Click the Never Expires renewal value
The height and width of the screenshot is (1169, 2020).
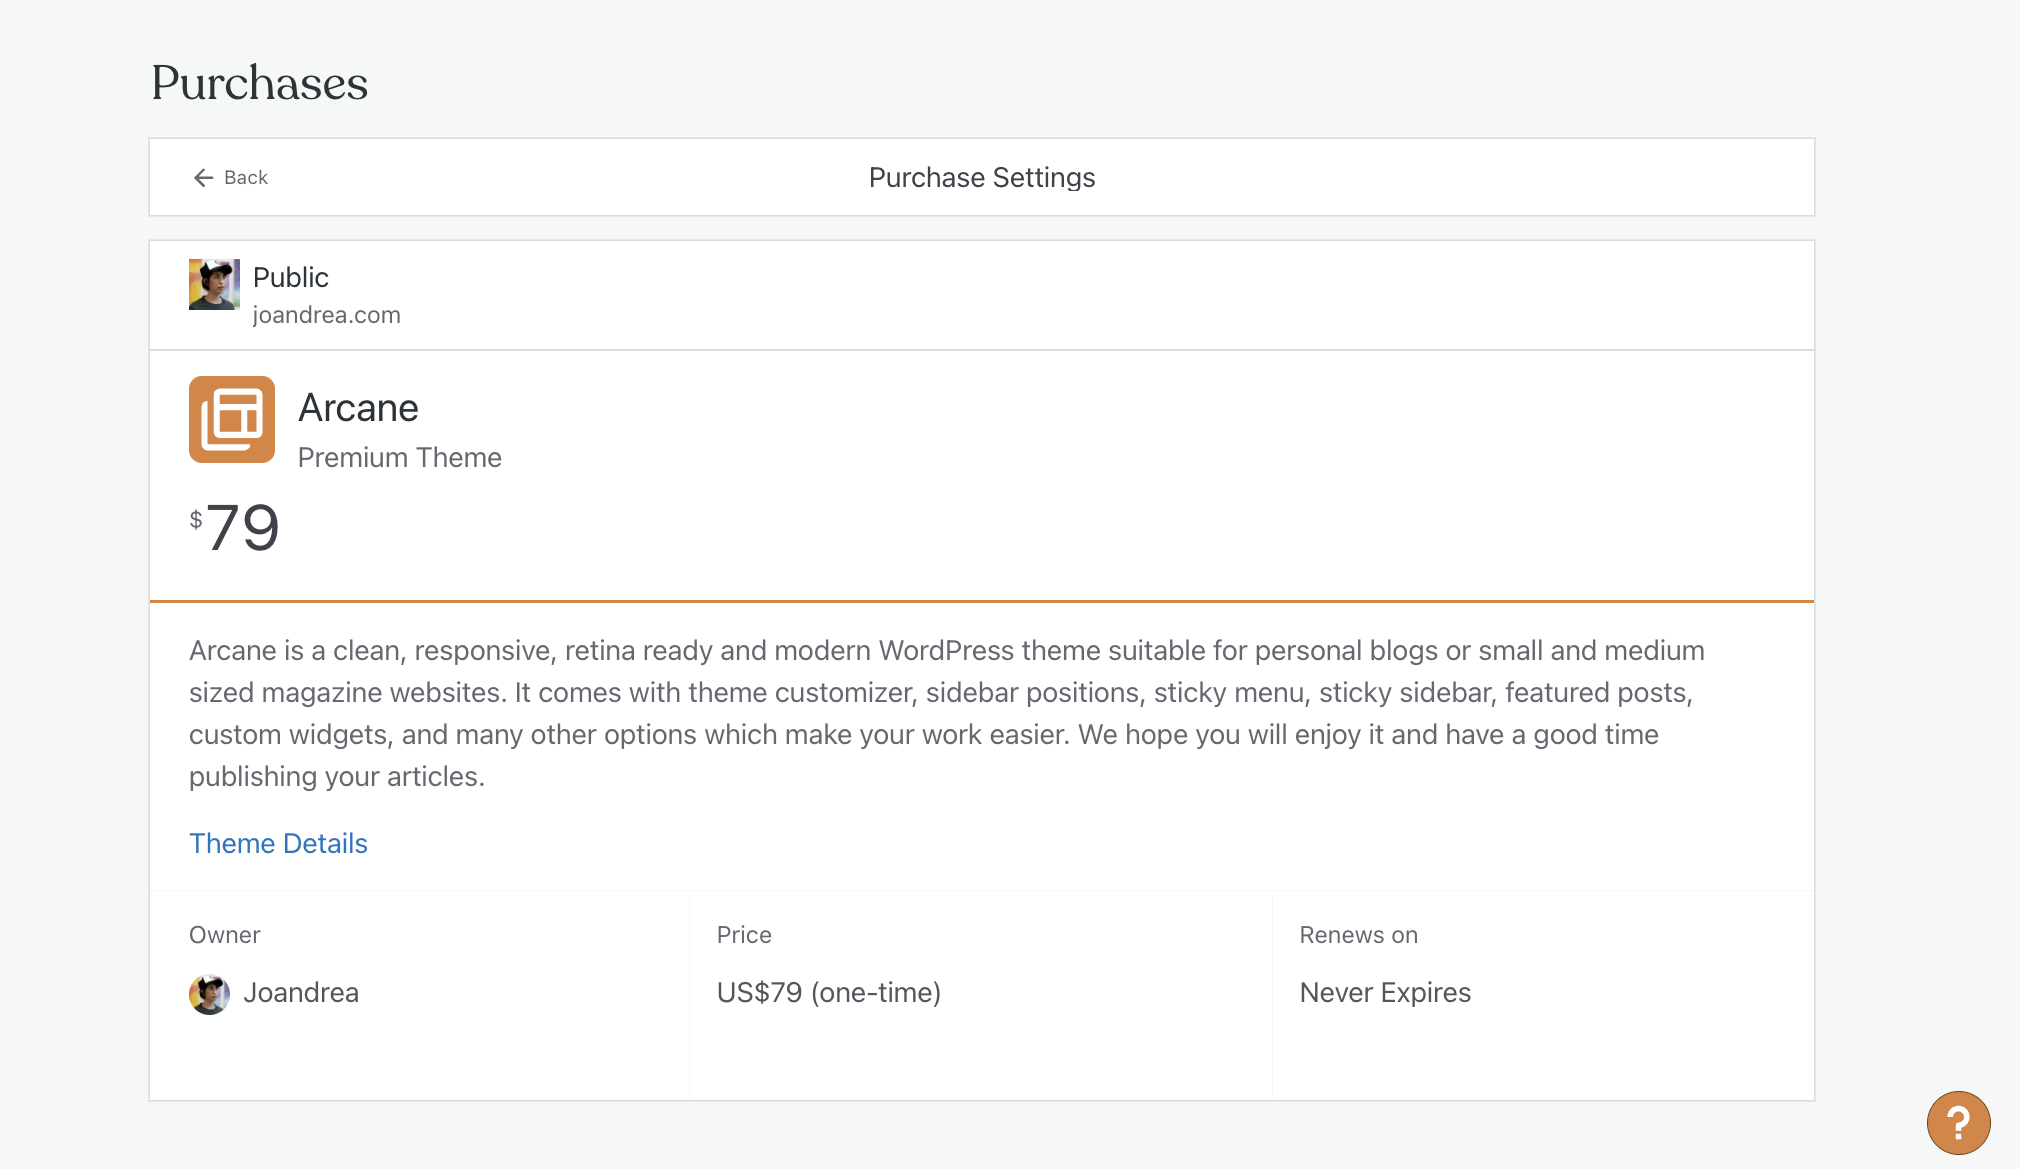[x=1385, y=993]
